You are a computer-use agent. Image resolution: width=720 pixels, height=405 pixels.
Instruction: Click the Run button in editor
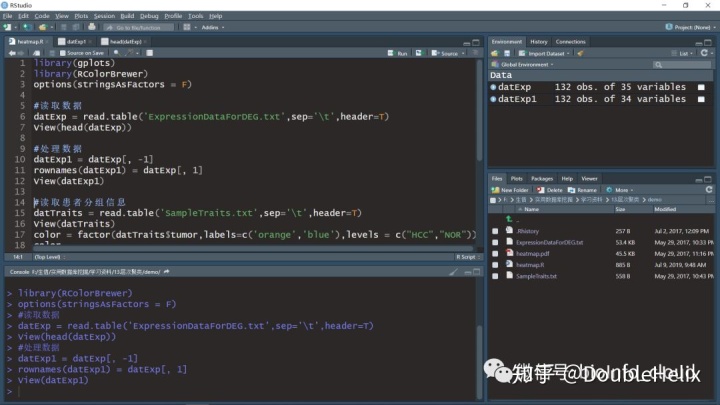coord(398,53)
